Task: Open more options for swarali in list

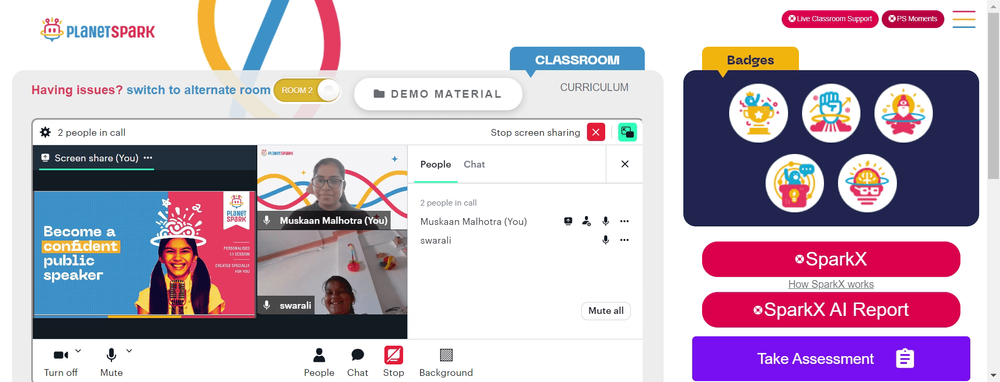Action: pyautogui.click(x=624, y=240)
